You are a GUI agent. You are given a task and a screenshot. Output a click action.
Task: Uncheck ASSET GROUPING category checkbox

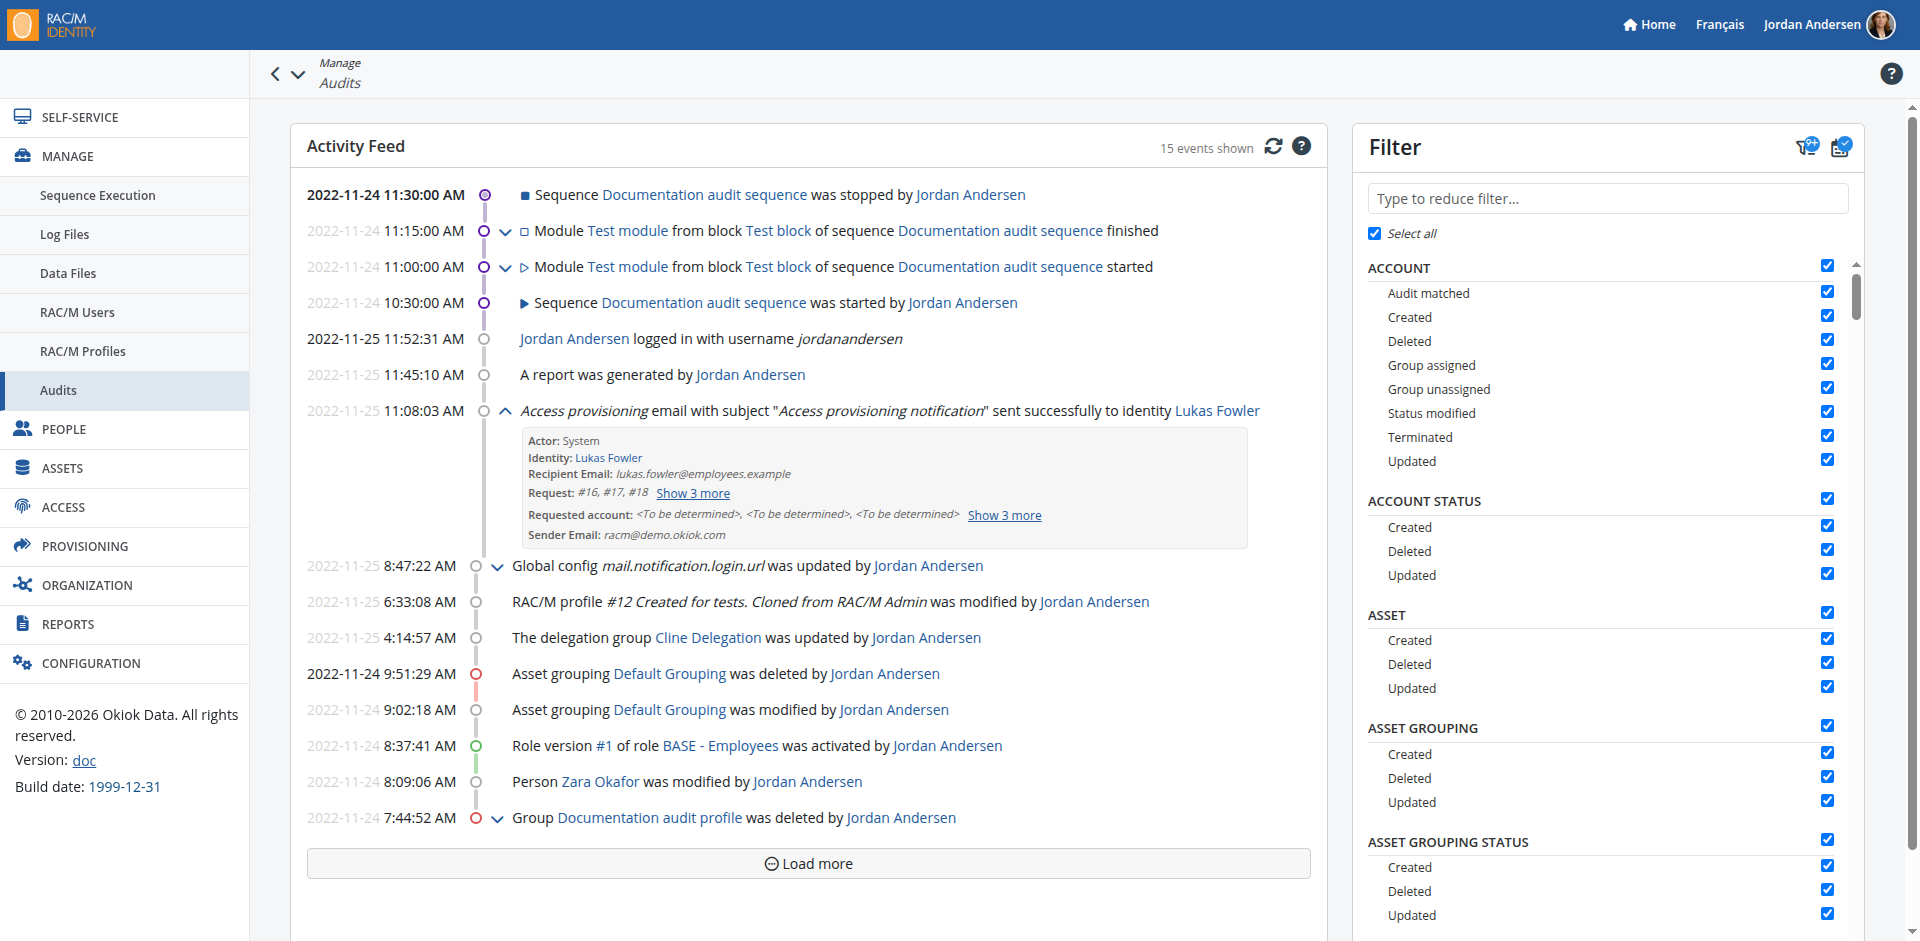tap(1827, 726)
